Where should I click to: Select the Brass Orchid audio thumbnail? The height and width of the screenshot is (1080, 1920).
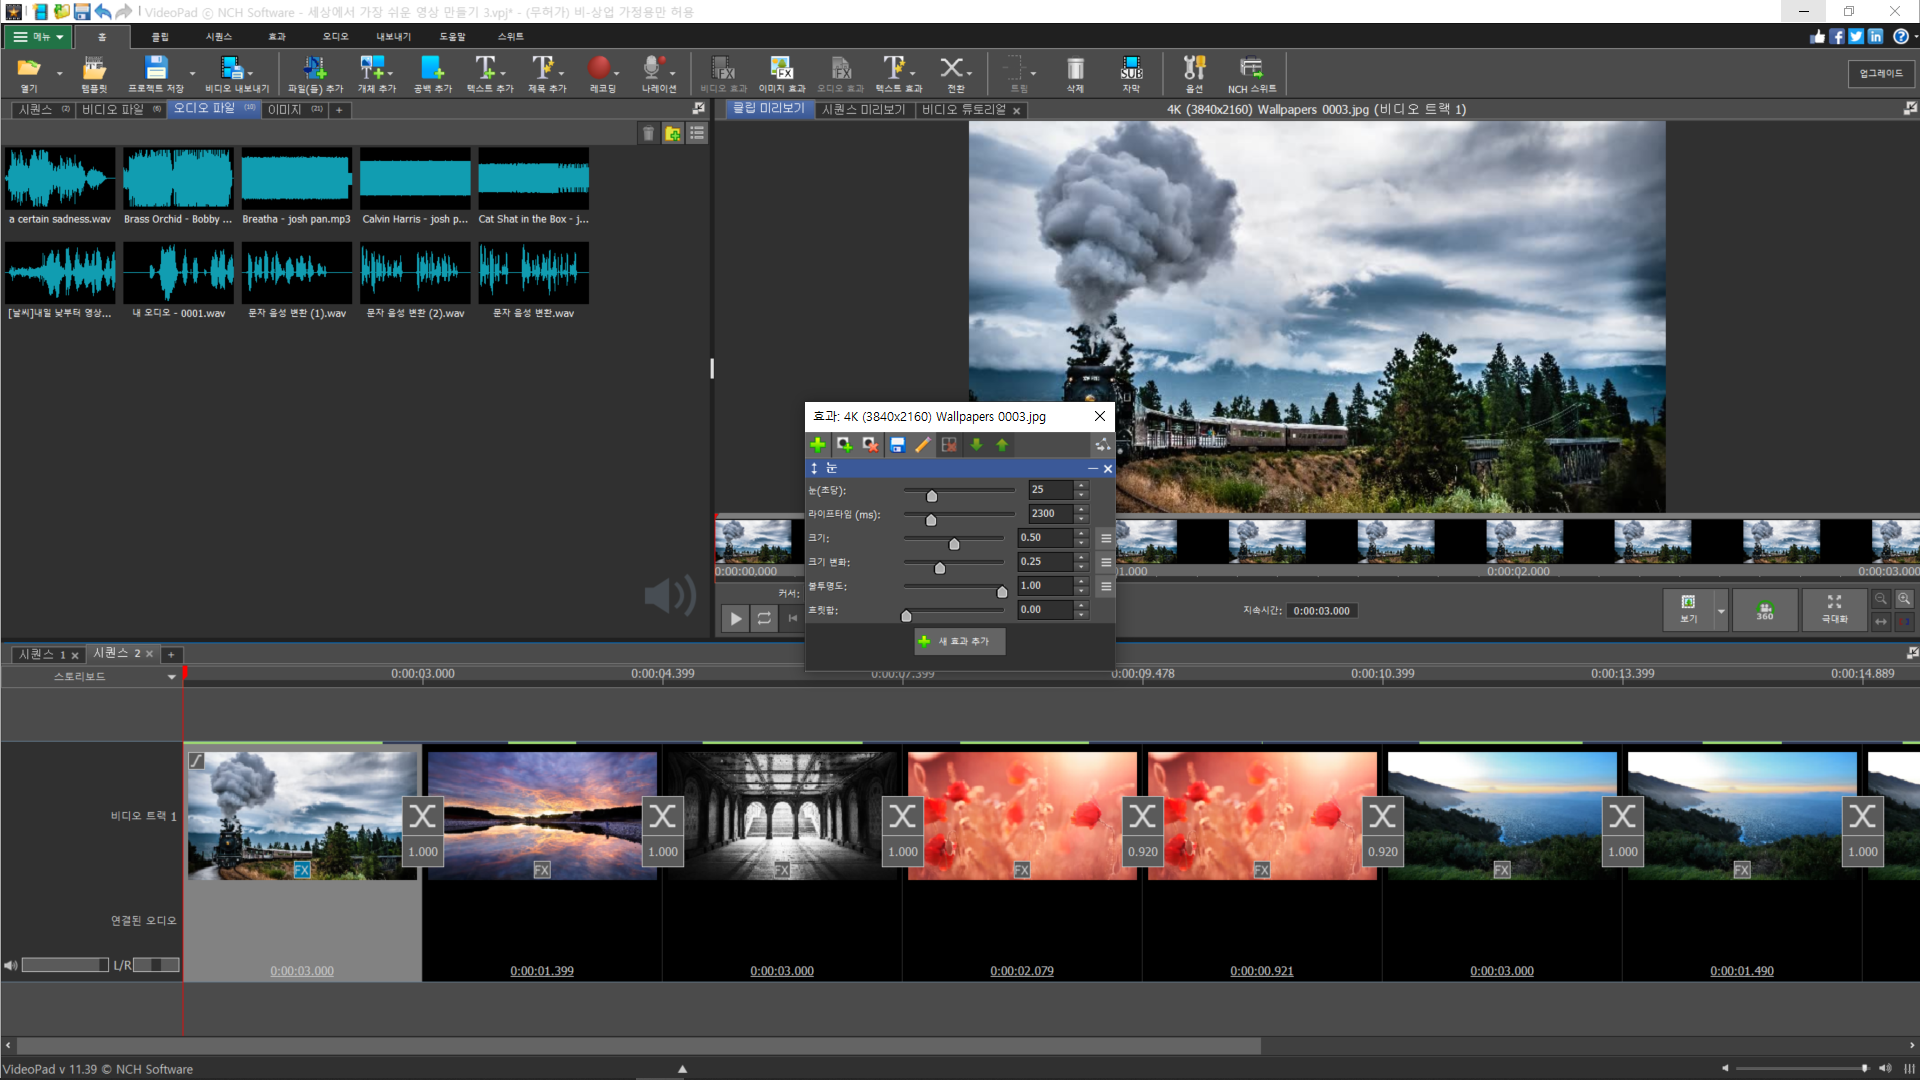click(178, 178)
